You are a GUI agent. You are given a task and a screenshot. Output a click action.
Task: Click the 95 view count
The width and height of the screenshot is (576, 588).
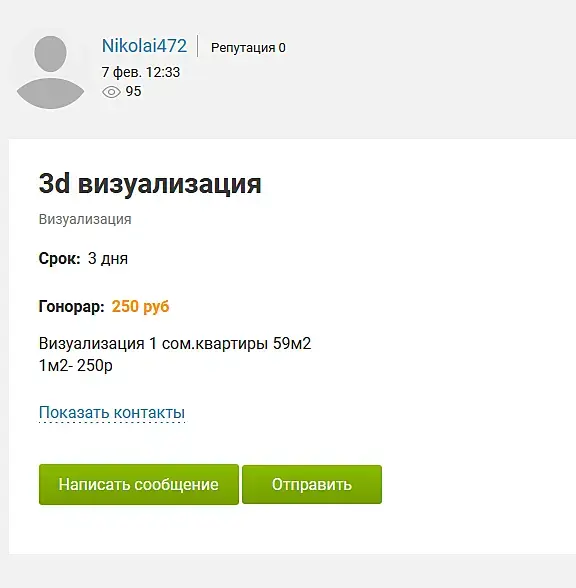pyautogui.click(x=134, y=92)
